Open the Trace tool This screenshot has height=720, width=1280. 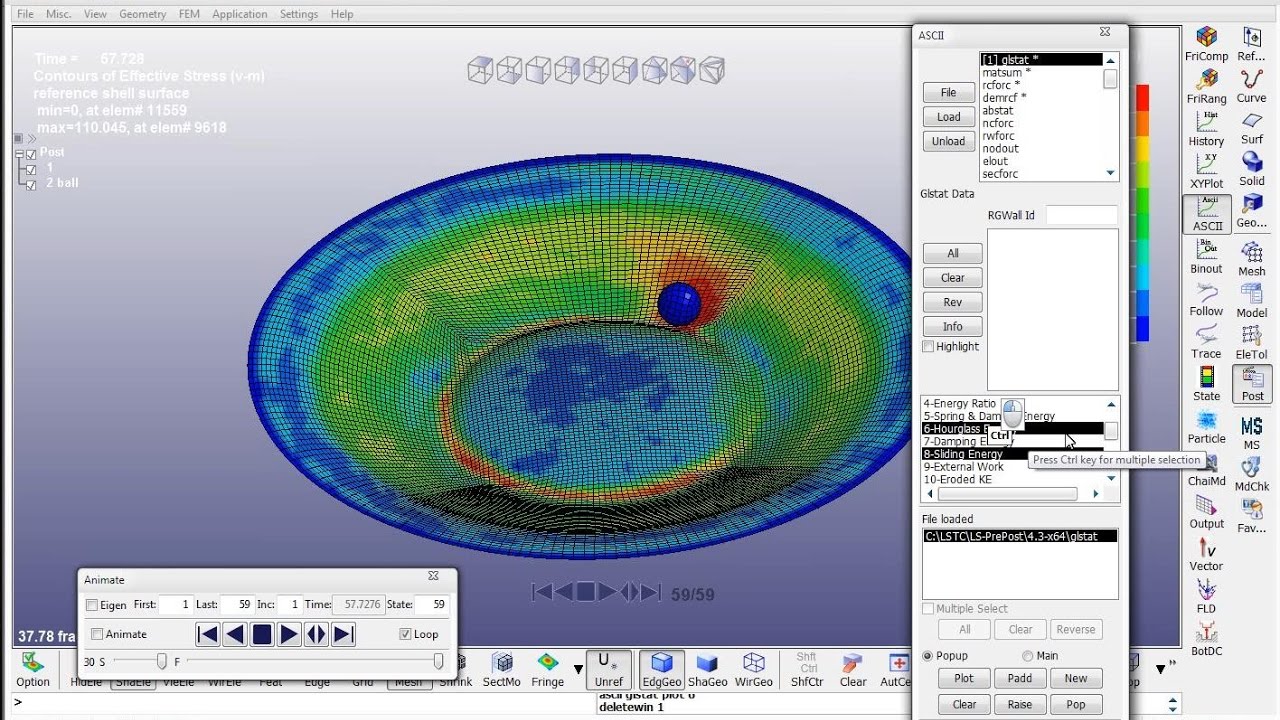[1207, 341]
